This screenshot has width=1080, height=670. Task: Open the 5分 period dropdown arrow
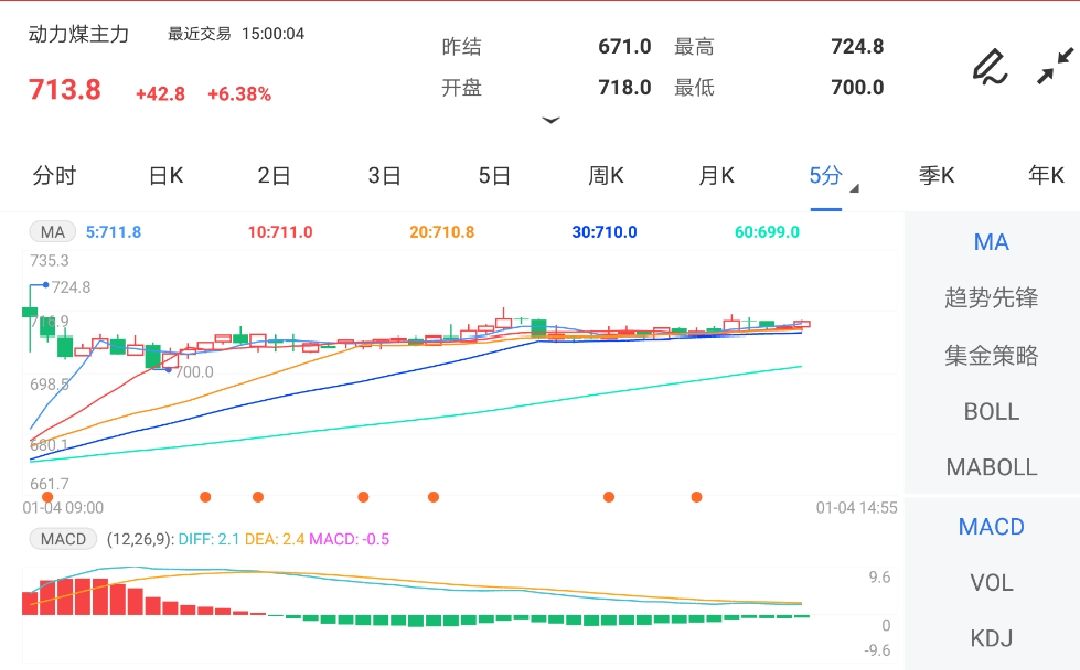click(x=852, y=186)
